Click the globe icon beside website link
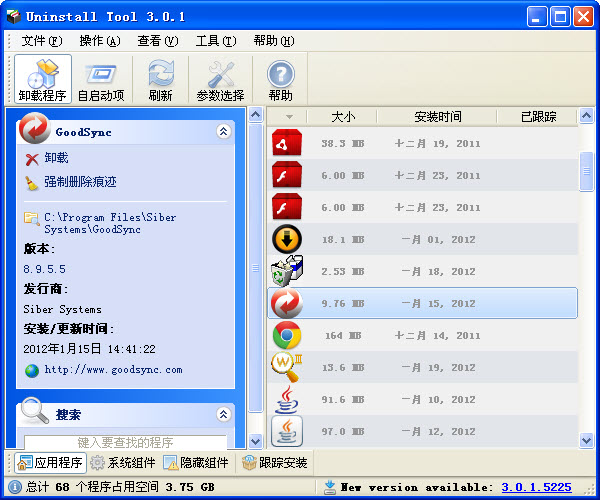The image size is (600, 500). click(32, 371)
